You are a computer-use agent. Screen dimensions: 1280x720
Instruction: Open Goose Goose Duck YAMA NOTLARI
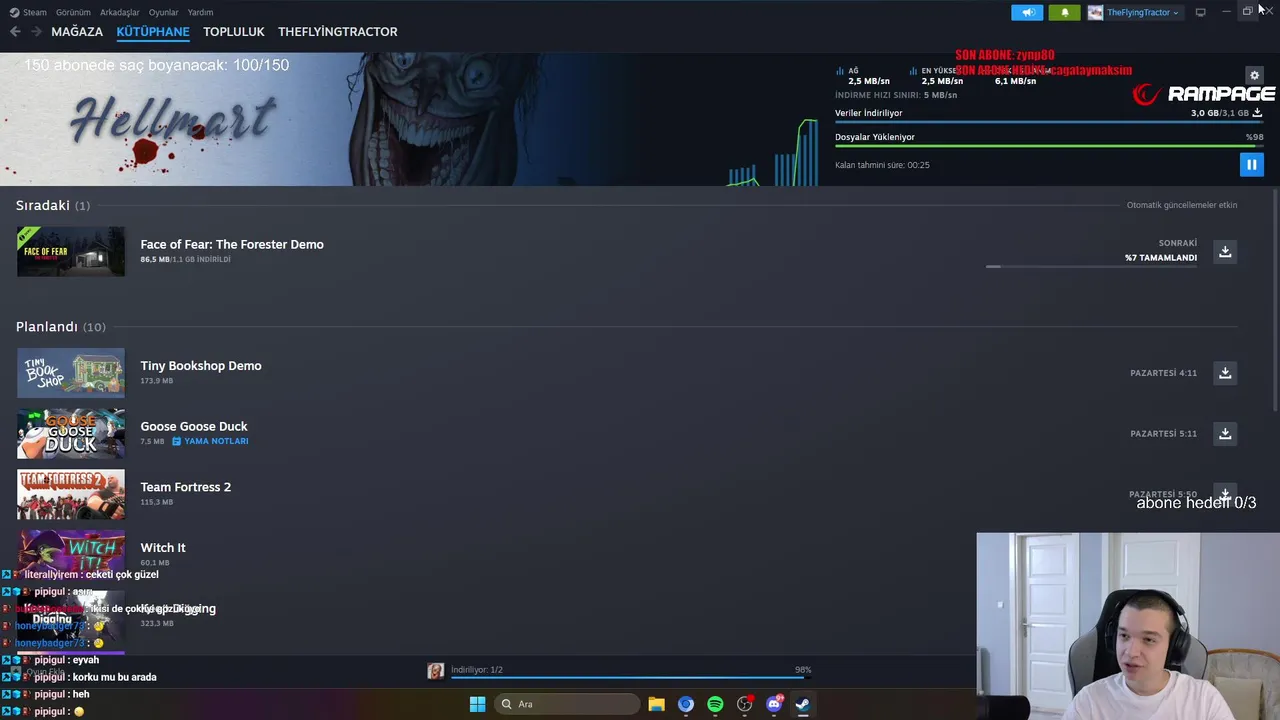(x=211, y=441)
